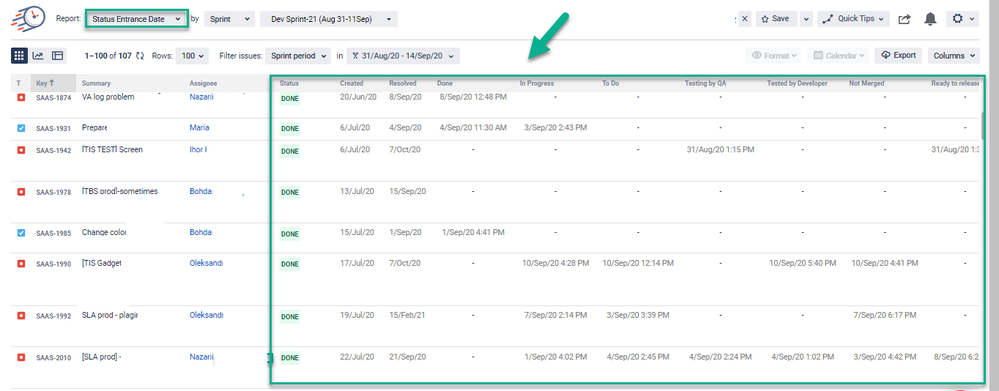
Task: Open the Status Entrance Date report dropdown
Action: tap(136, 19)
